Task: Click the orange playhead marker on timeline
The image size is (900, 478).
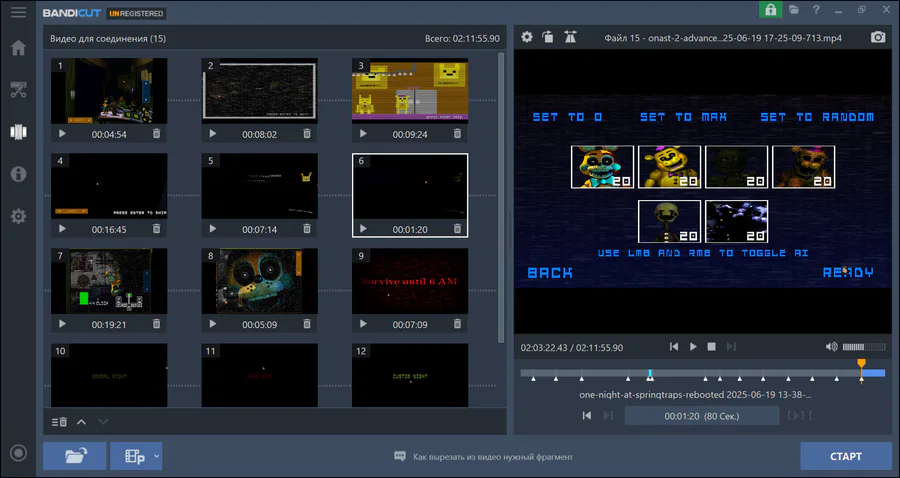Action: tap(861, 364)
